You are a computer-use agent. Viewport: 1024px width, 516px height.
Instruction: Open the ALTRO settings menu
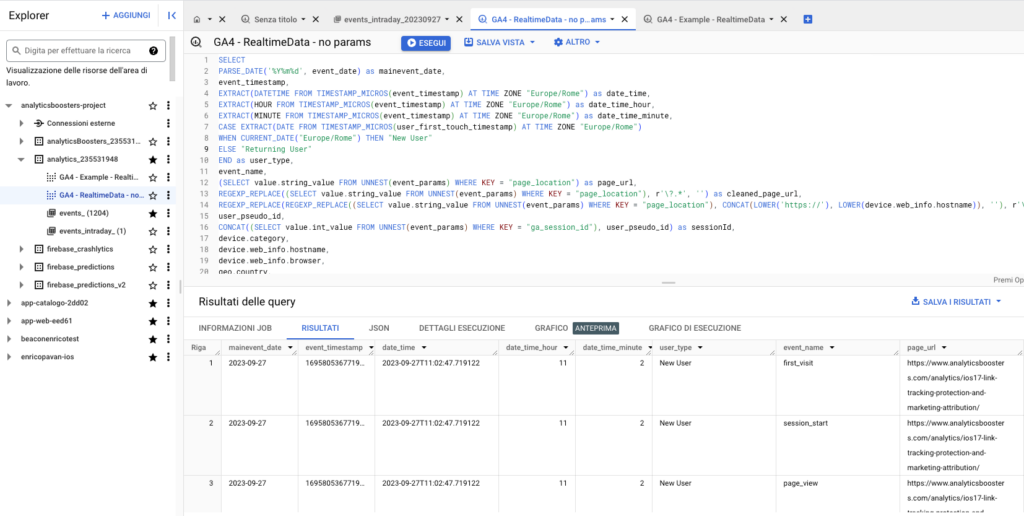point(577,42)
